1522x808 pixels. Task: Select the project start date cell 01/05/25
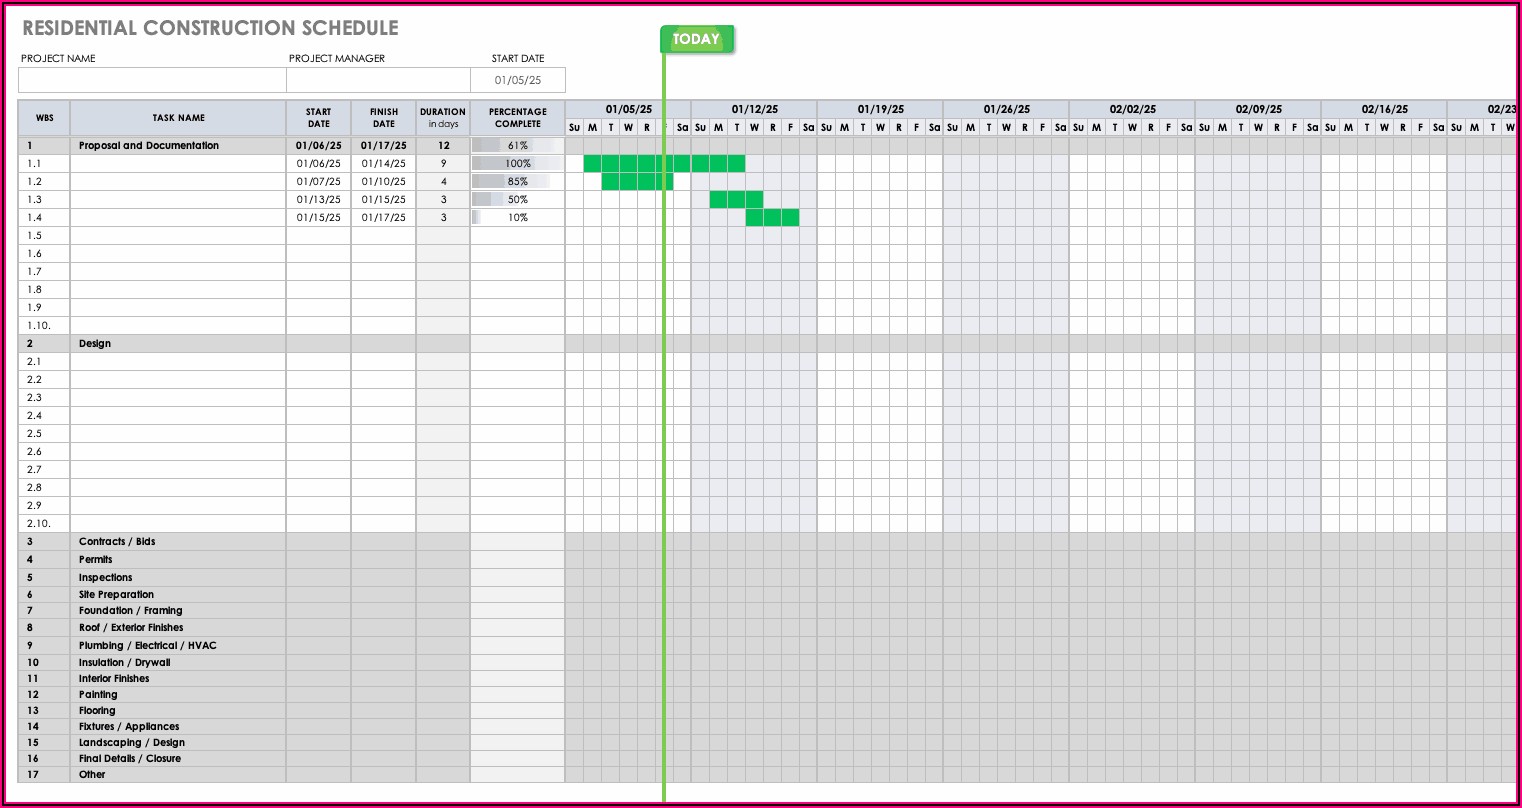tap(518, 80)
